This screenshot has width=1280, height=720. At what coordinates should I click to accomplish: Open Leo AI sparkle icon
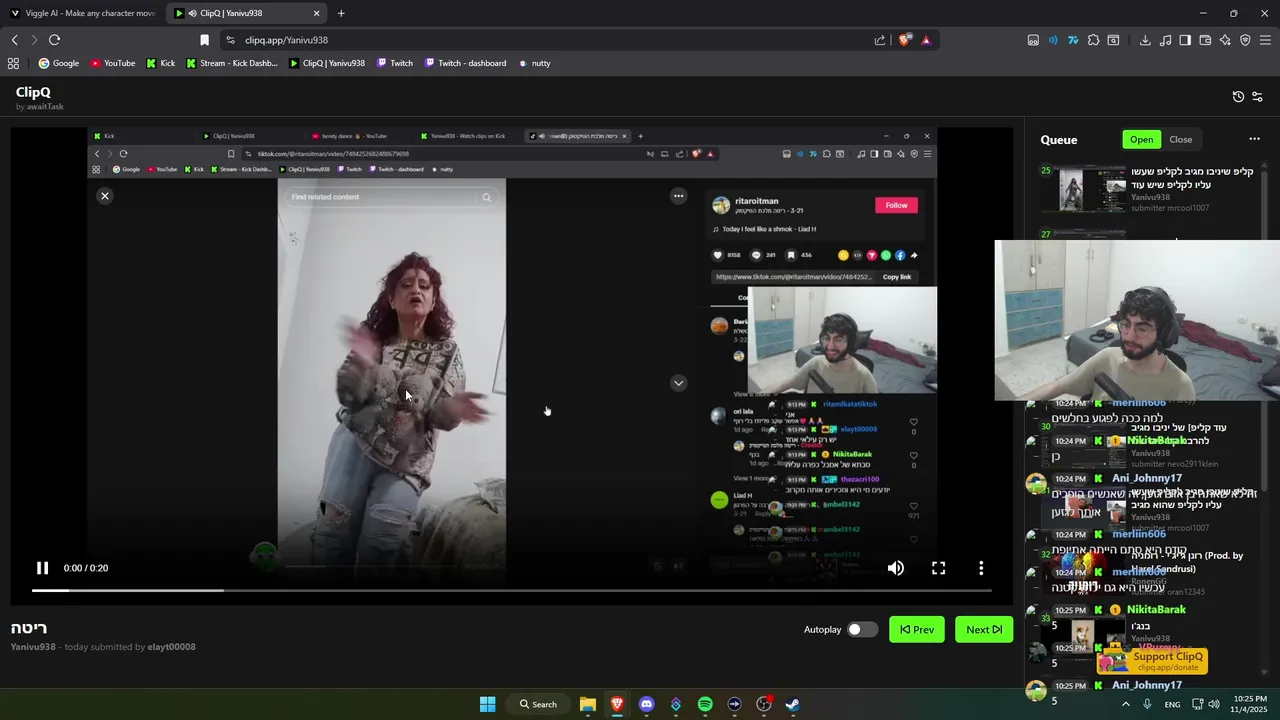tap(1225, 40)
